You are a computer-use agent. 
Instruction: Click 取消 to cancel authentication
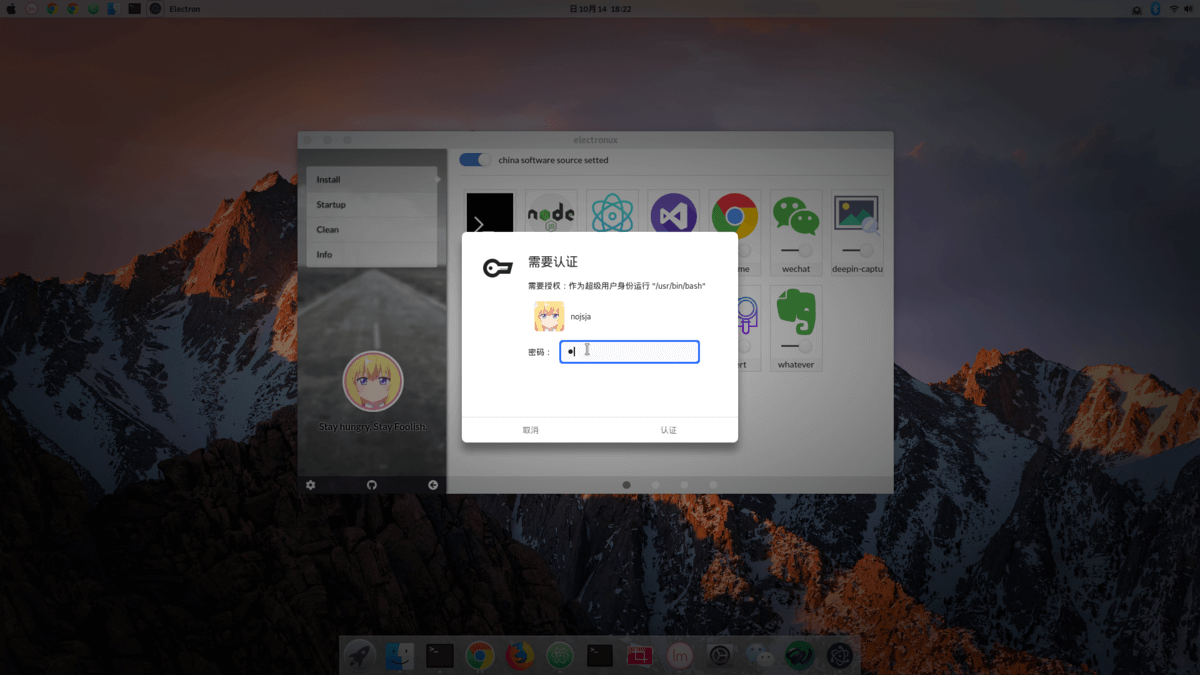(530, 429)
